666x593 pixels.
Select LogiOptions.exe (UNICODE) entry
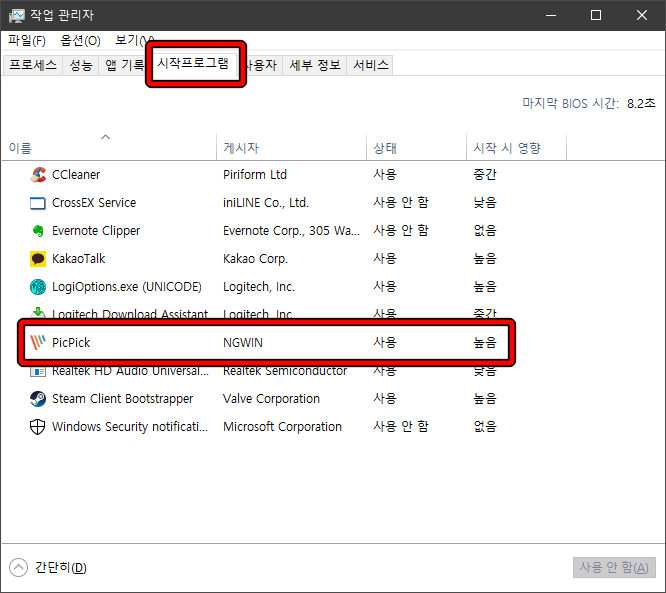[127, 287]
